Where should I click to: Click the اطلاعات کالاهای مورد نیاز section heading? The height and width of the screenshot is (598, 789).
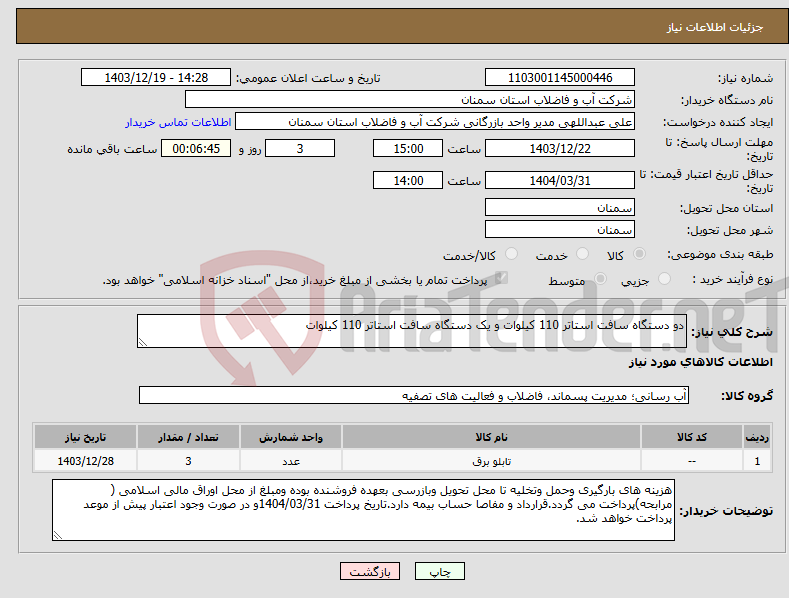click(x=700, y=362)
